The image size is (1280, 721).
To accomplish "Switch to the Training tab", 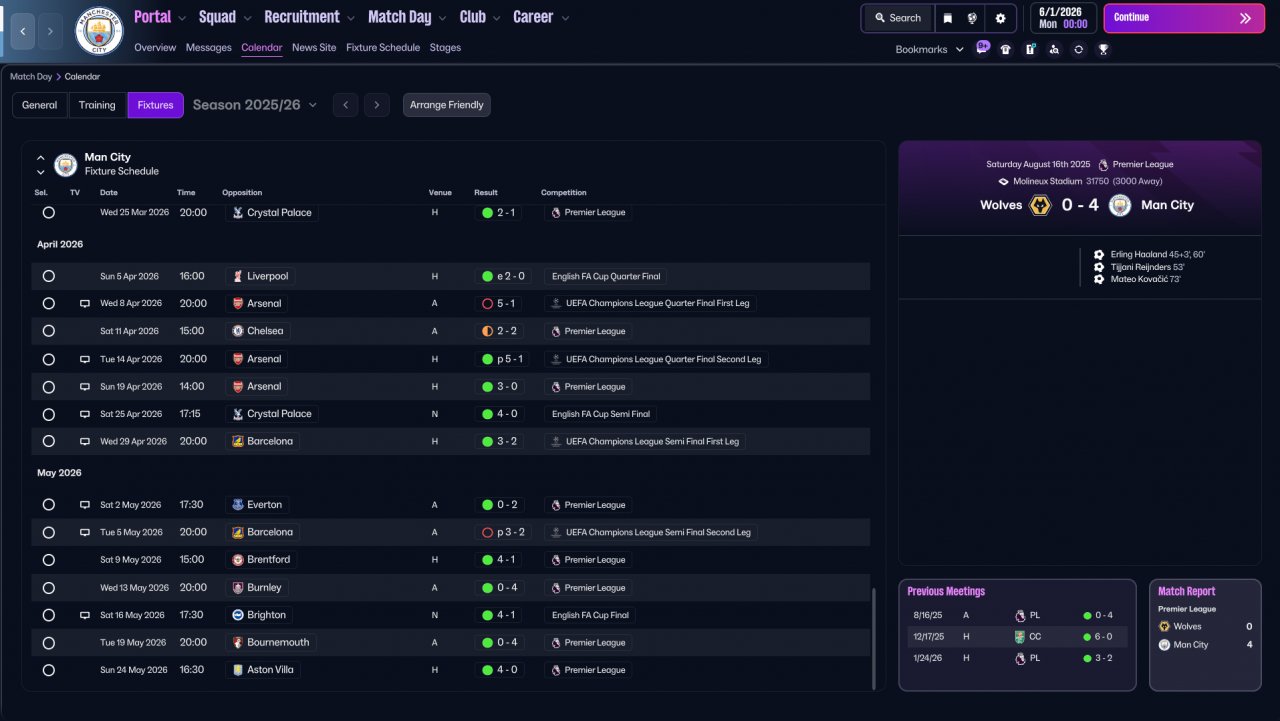I will (97, 105).
